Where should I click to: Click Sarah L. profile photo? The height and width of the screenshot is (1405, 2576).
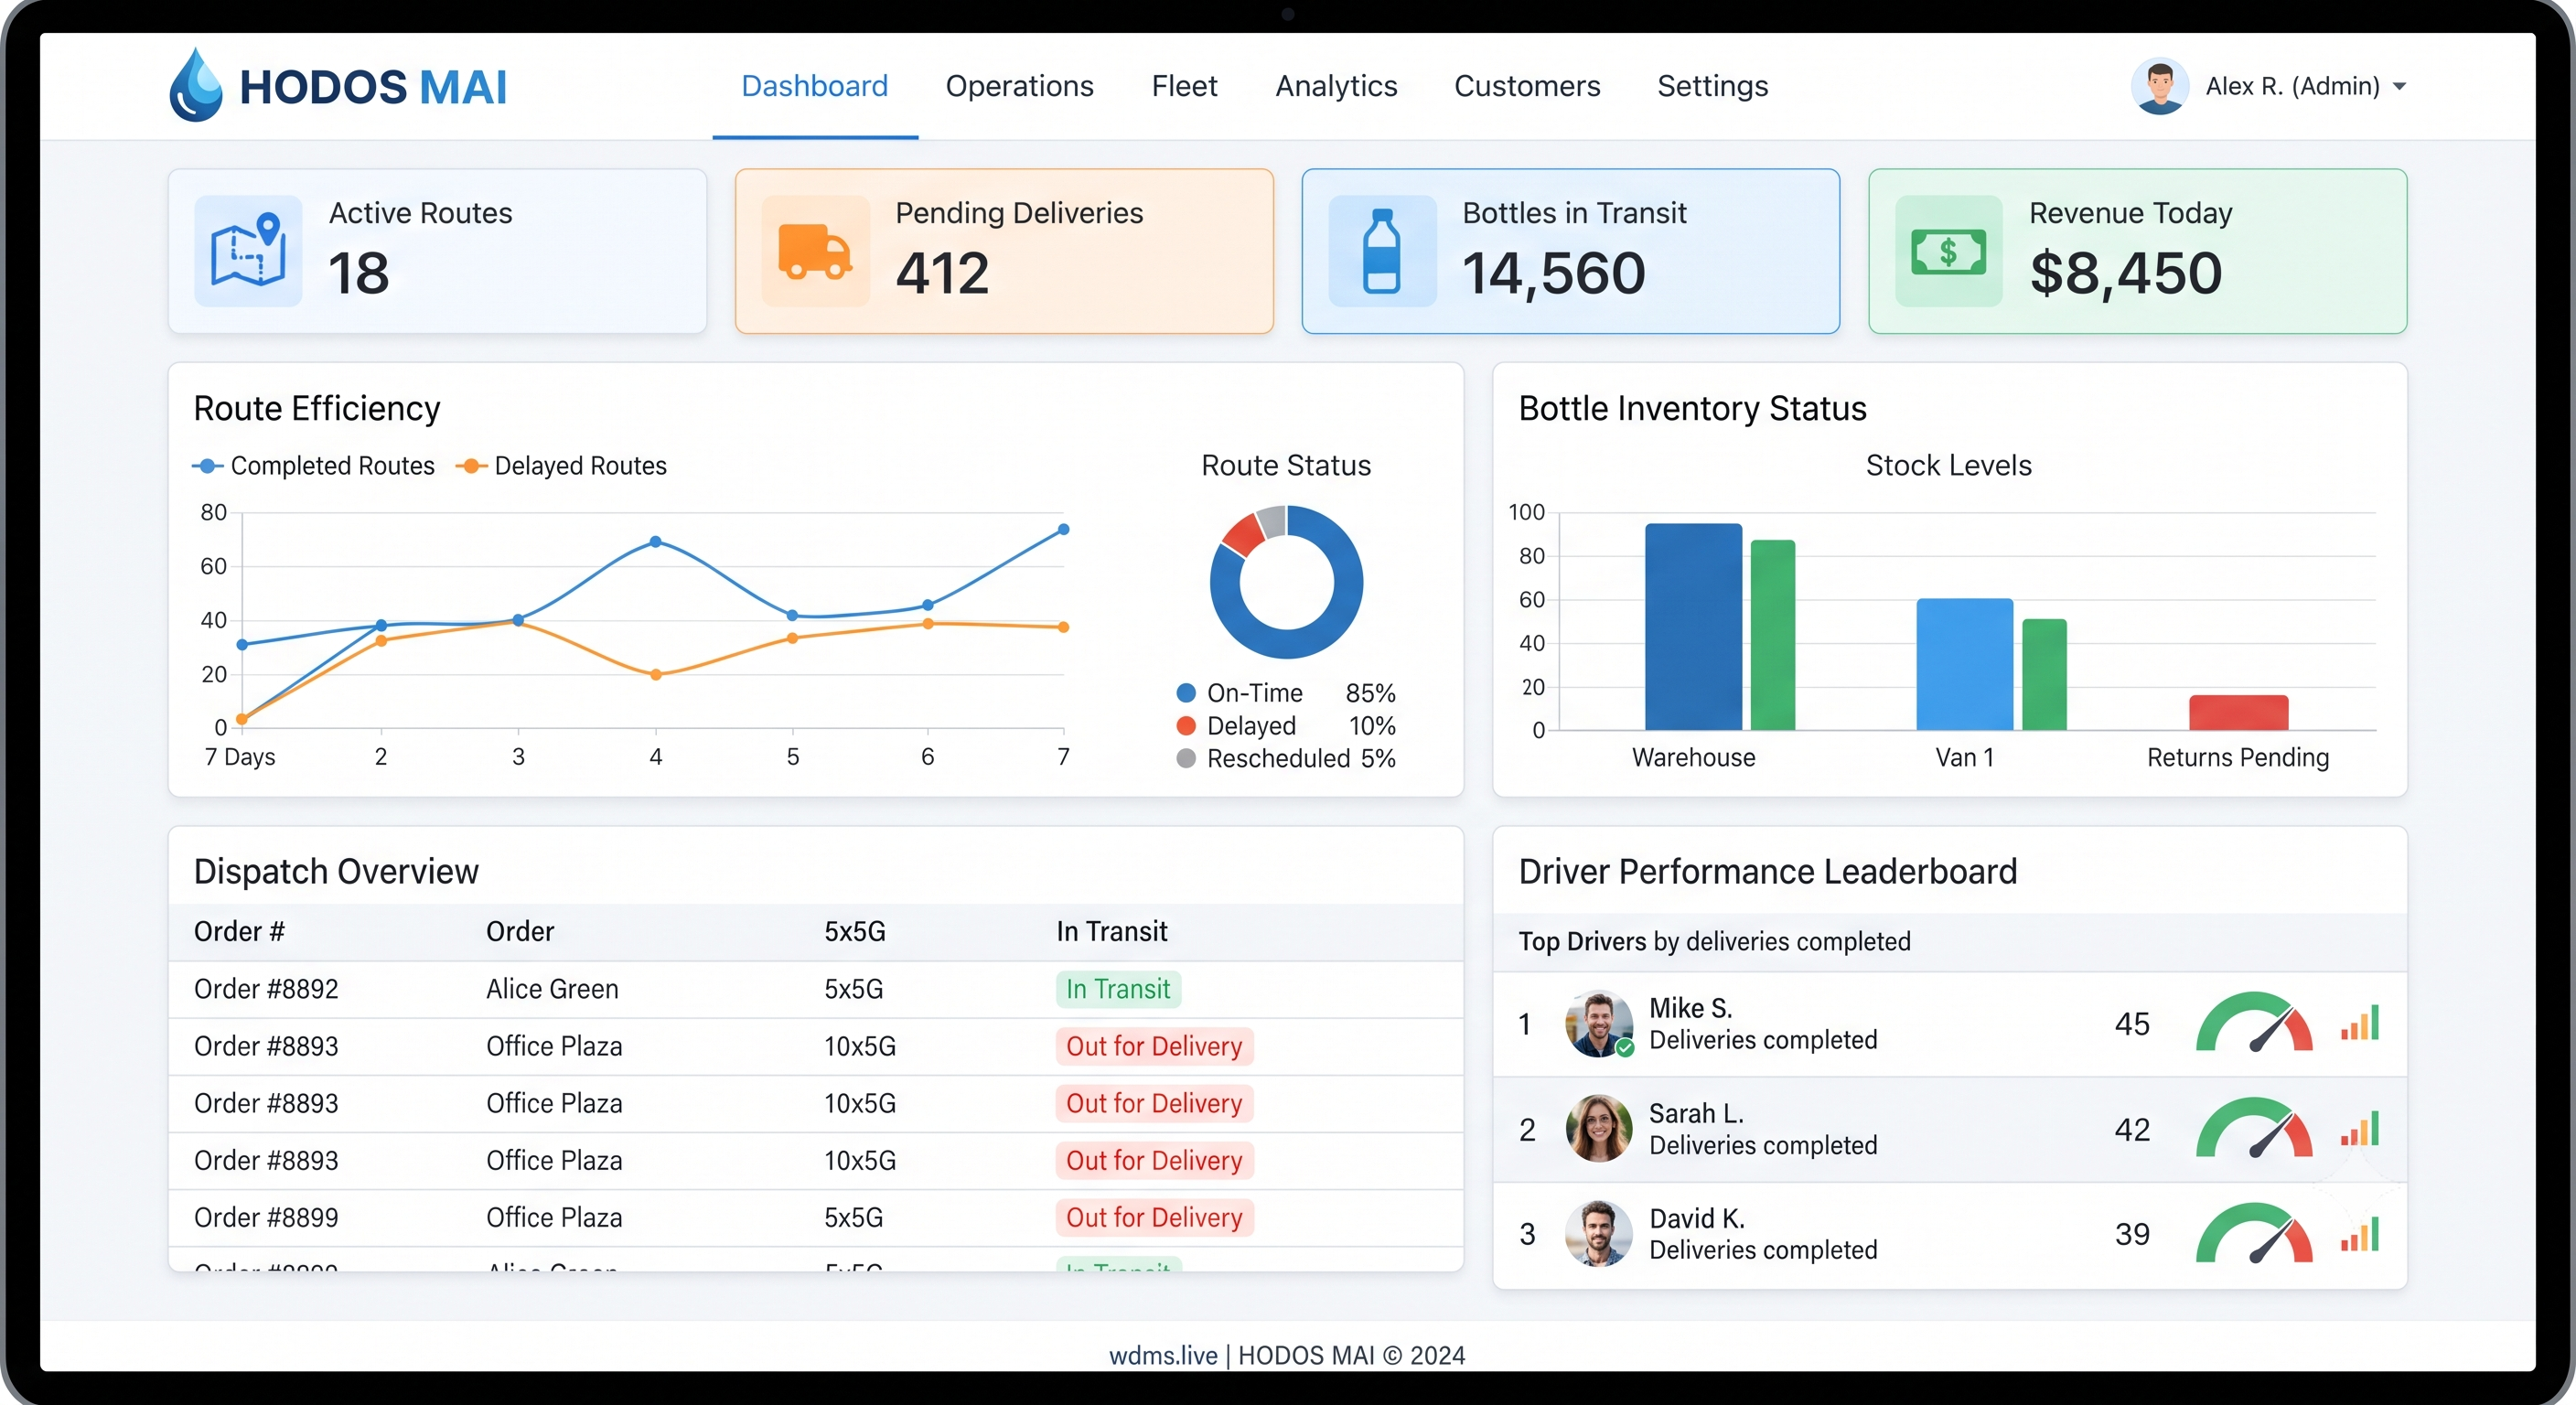coord(1598,1129)
